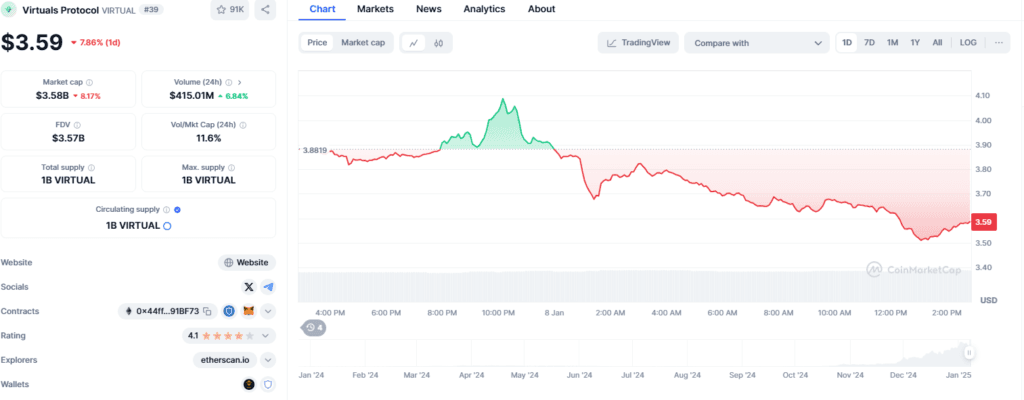Open Circulating supply info icon
The image size is (1024, 400).
point(167,210)
